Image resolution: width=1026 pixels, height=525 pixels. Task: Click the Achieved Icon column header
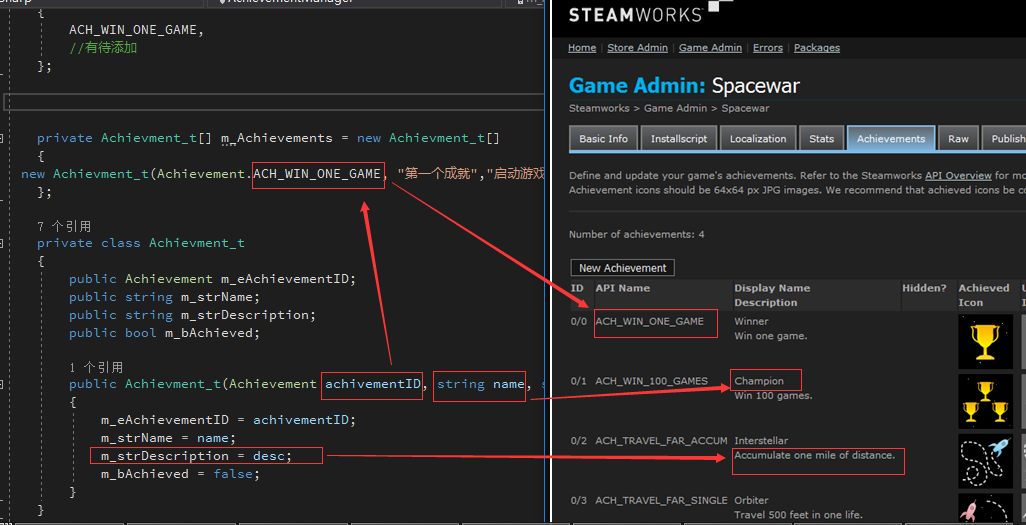[983, 295]
